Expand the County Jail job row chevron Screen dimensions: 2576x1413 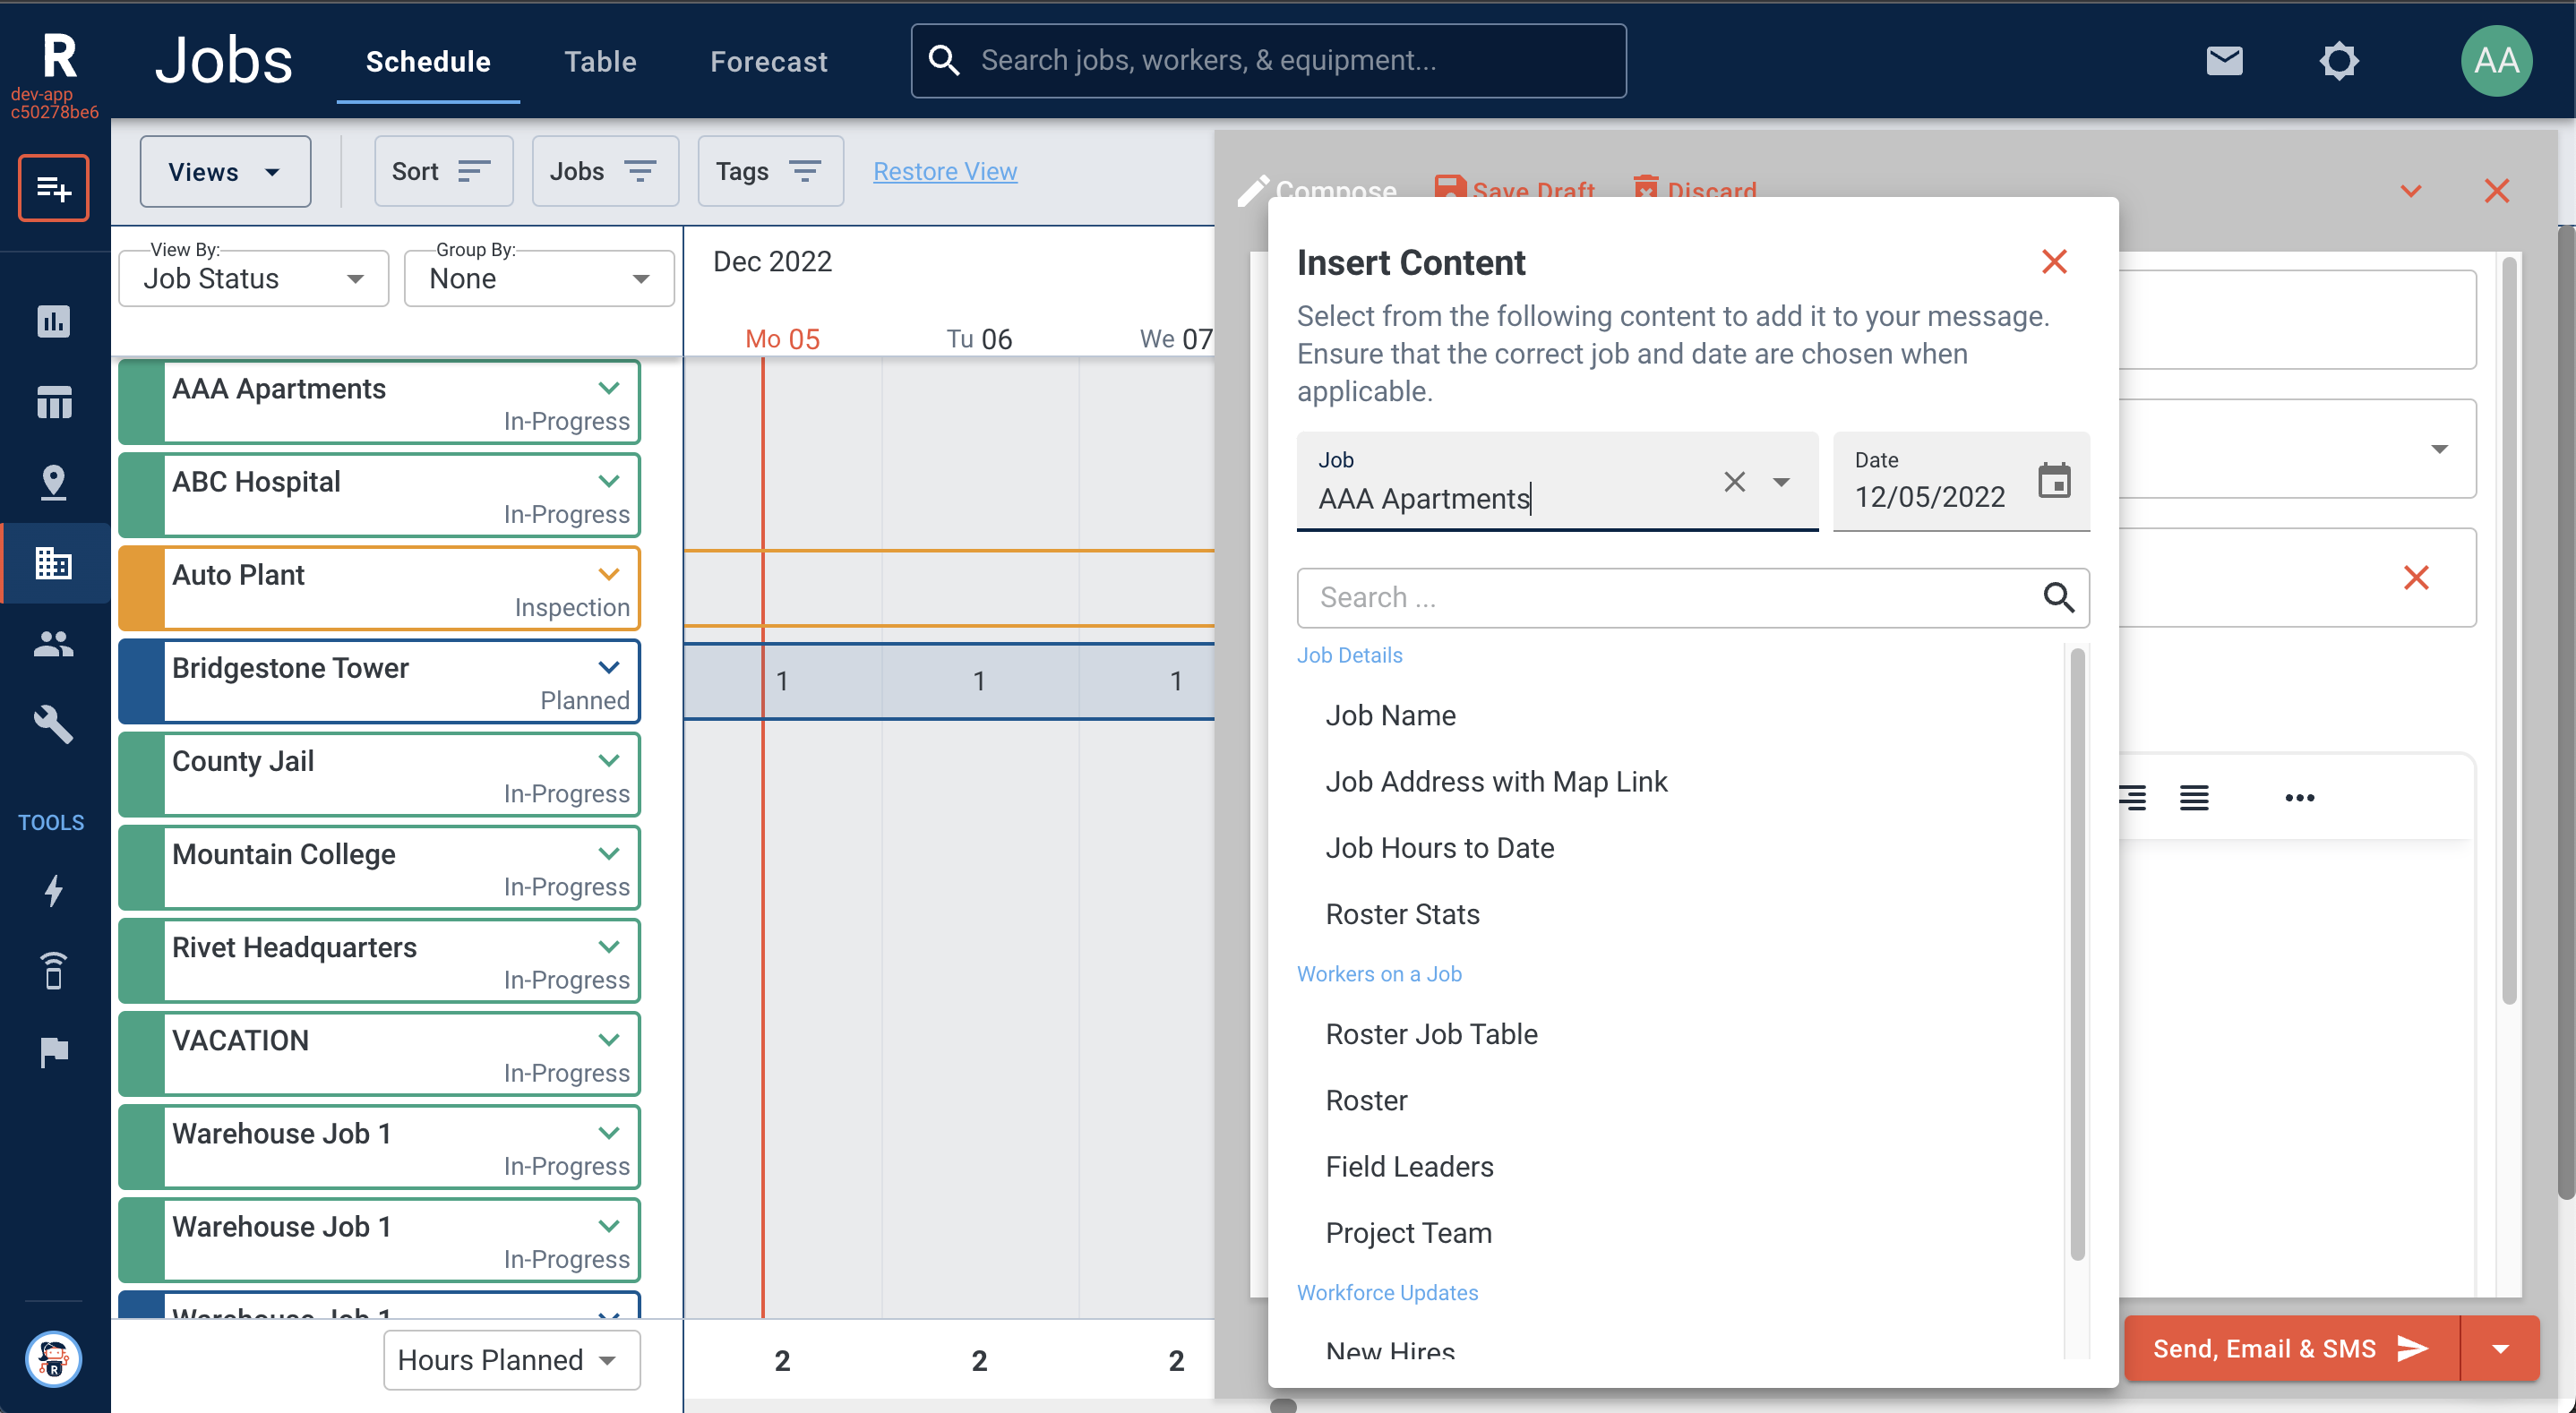pyautogui.click(x=608, y=760)
